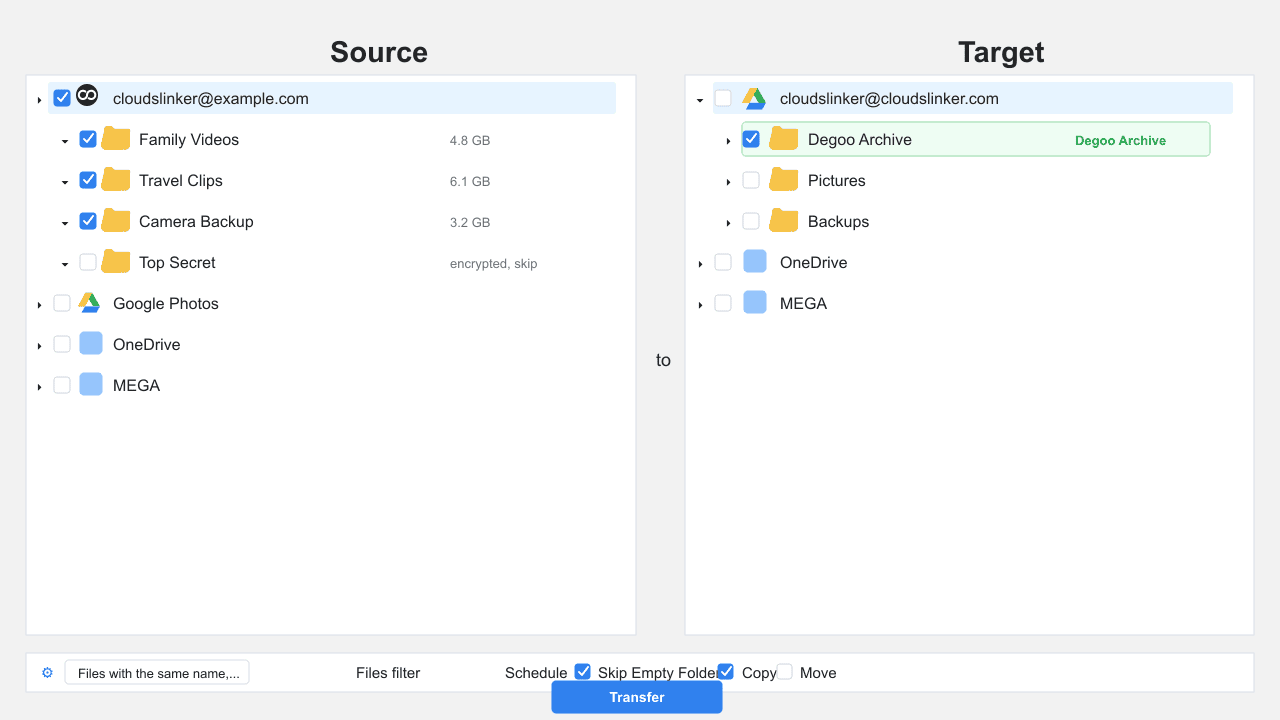
Task: Check the Backups folder checkbox
Action: click(751, 221)
